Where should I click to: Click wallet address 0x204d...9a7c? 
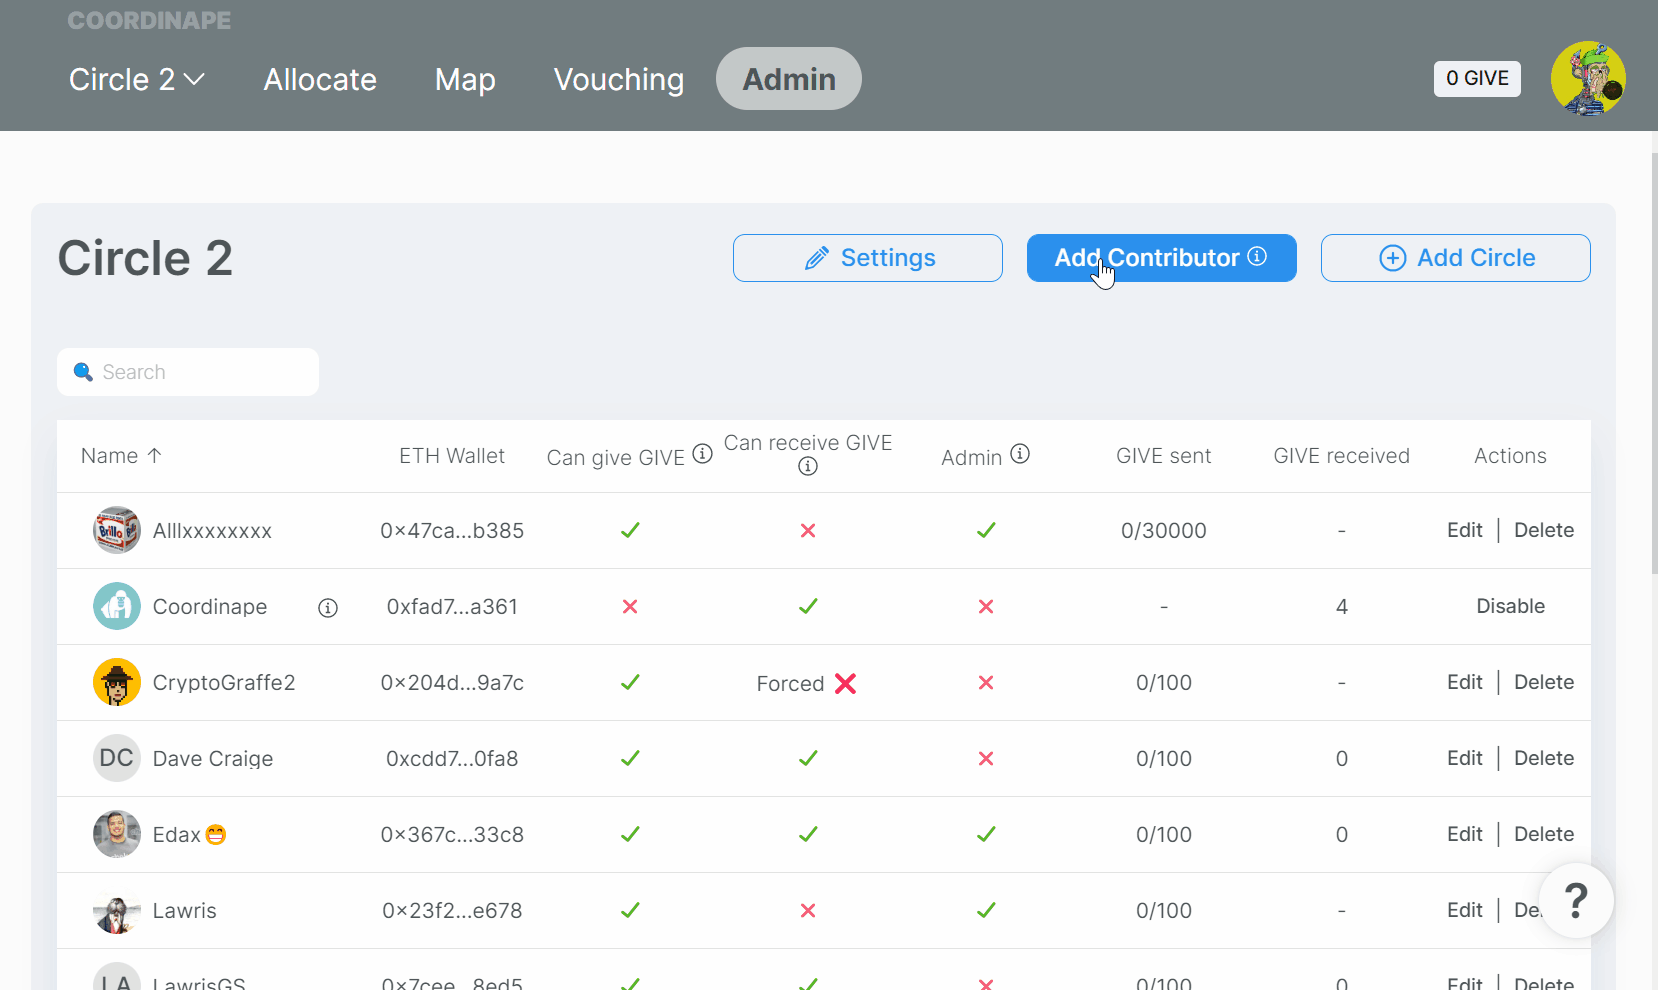pos(452,682)
